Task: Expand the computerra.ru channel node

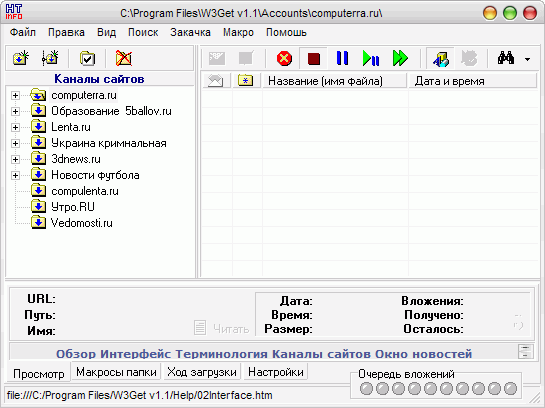Action: click(15, 95)
